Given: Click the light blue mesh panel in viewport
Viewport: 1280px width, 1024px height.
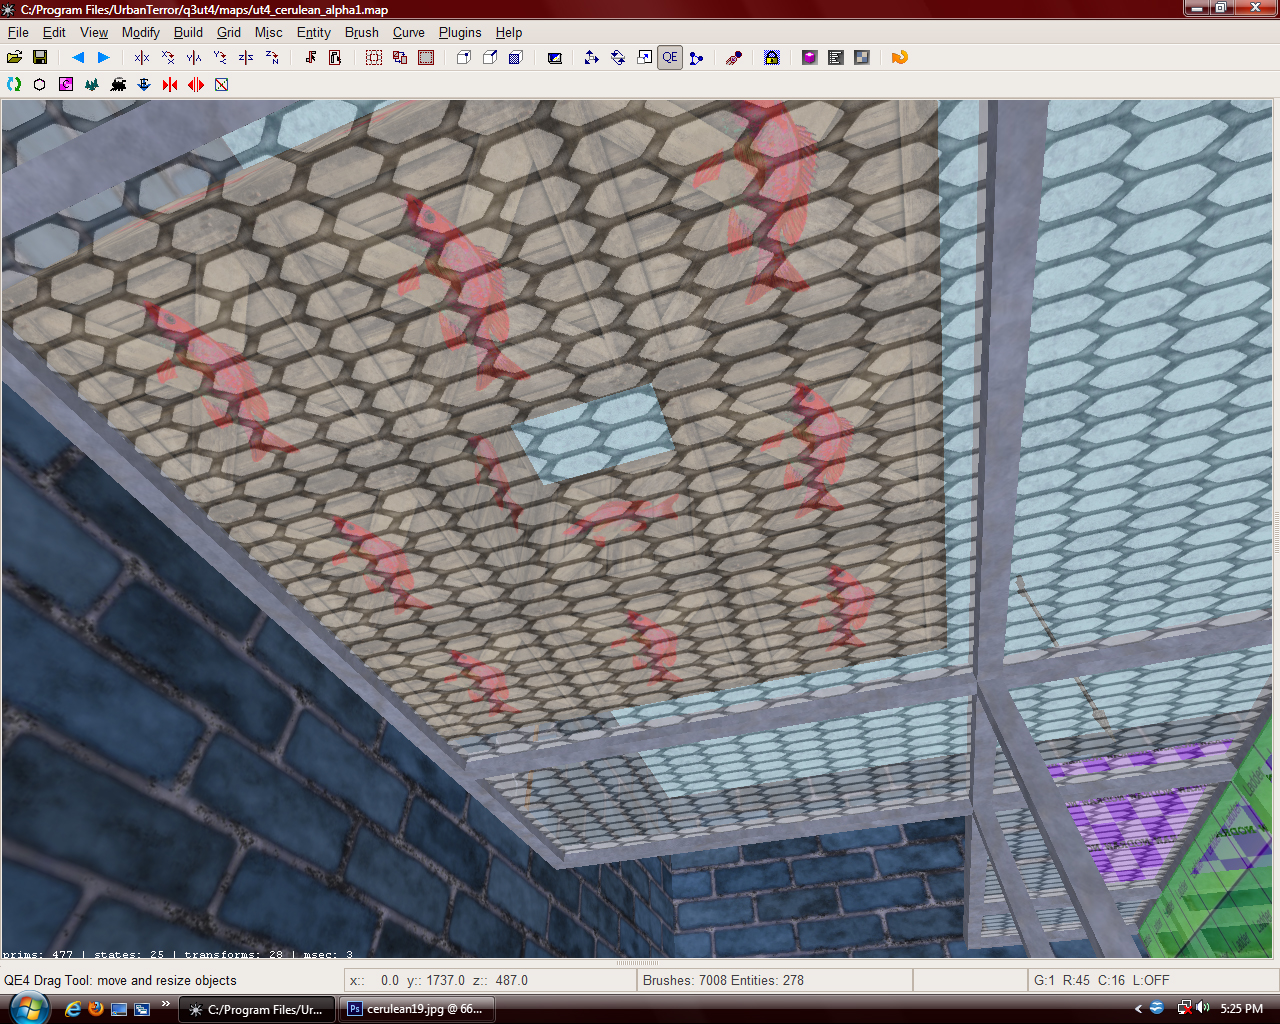Looking at the screenshot, I should [592, 434].
